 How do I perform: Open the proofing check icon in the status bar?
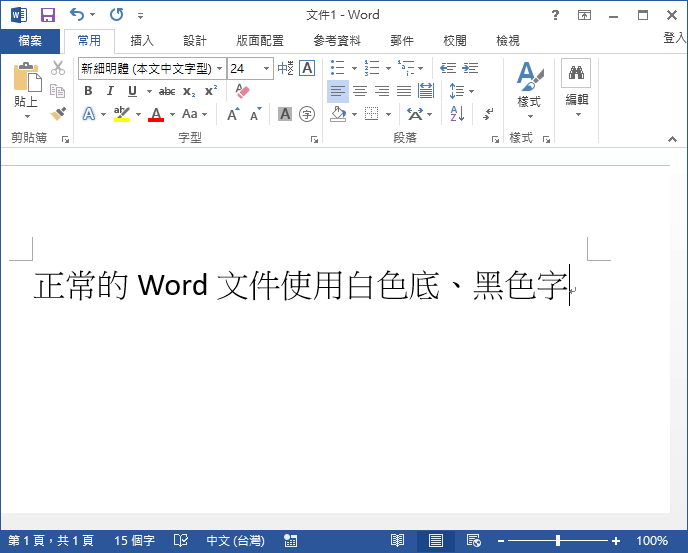pyautogui.click(x=180, y=540)
